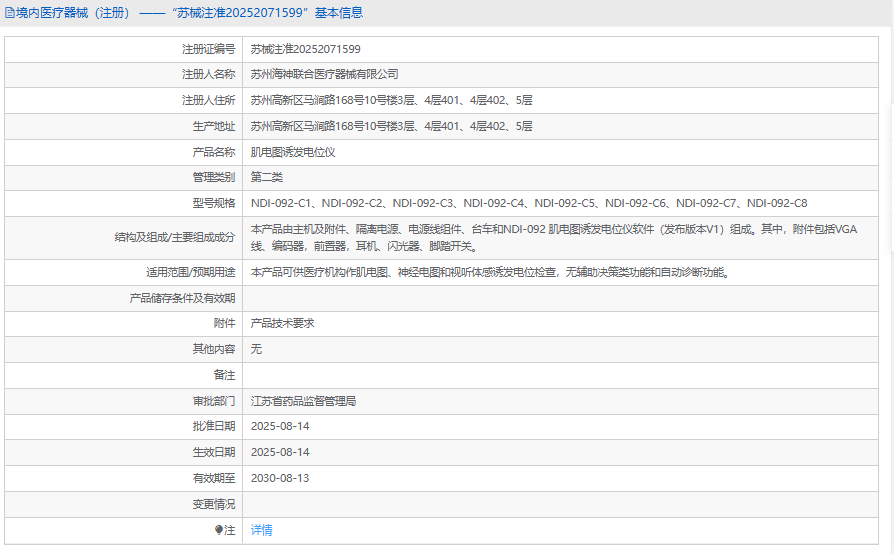The height and width of the screenshot is (554, 894).
Task: Click approving department 江苏省药品监督管理局
Action: tap(303, 401)
